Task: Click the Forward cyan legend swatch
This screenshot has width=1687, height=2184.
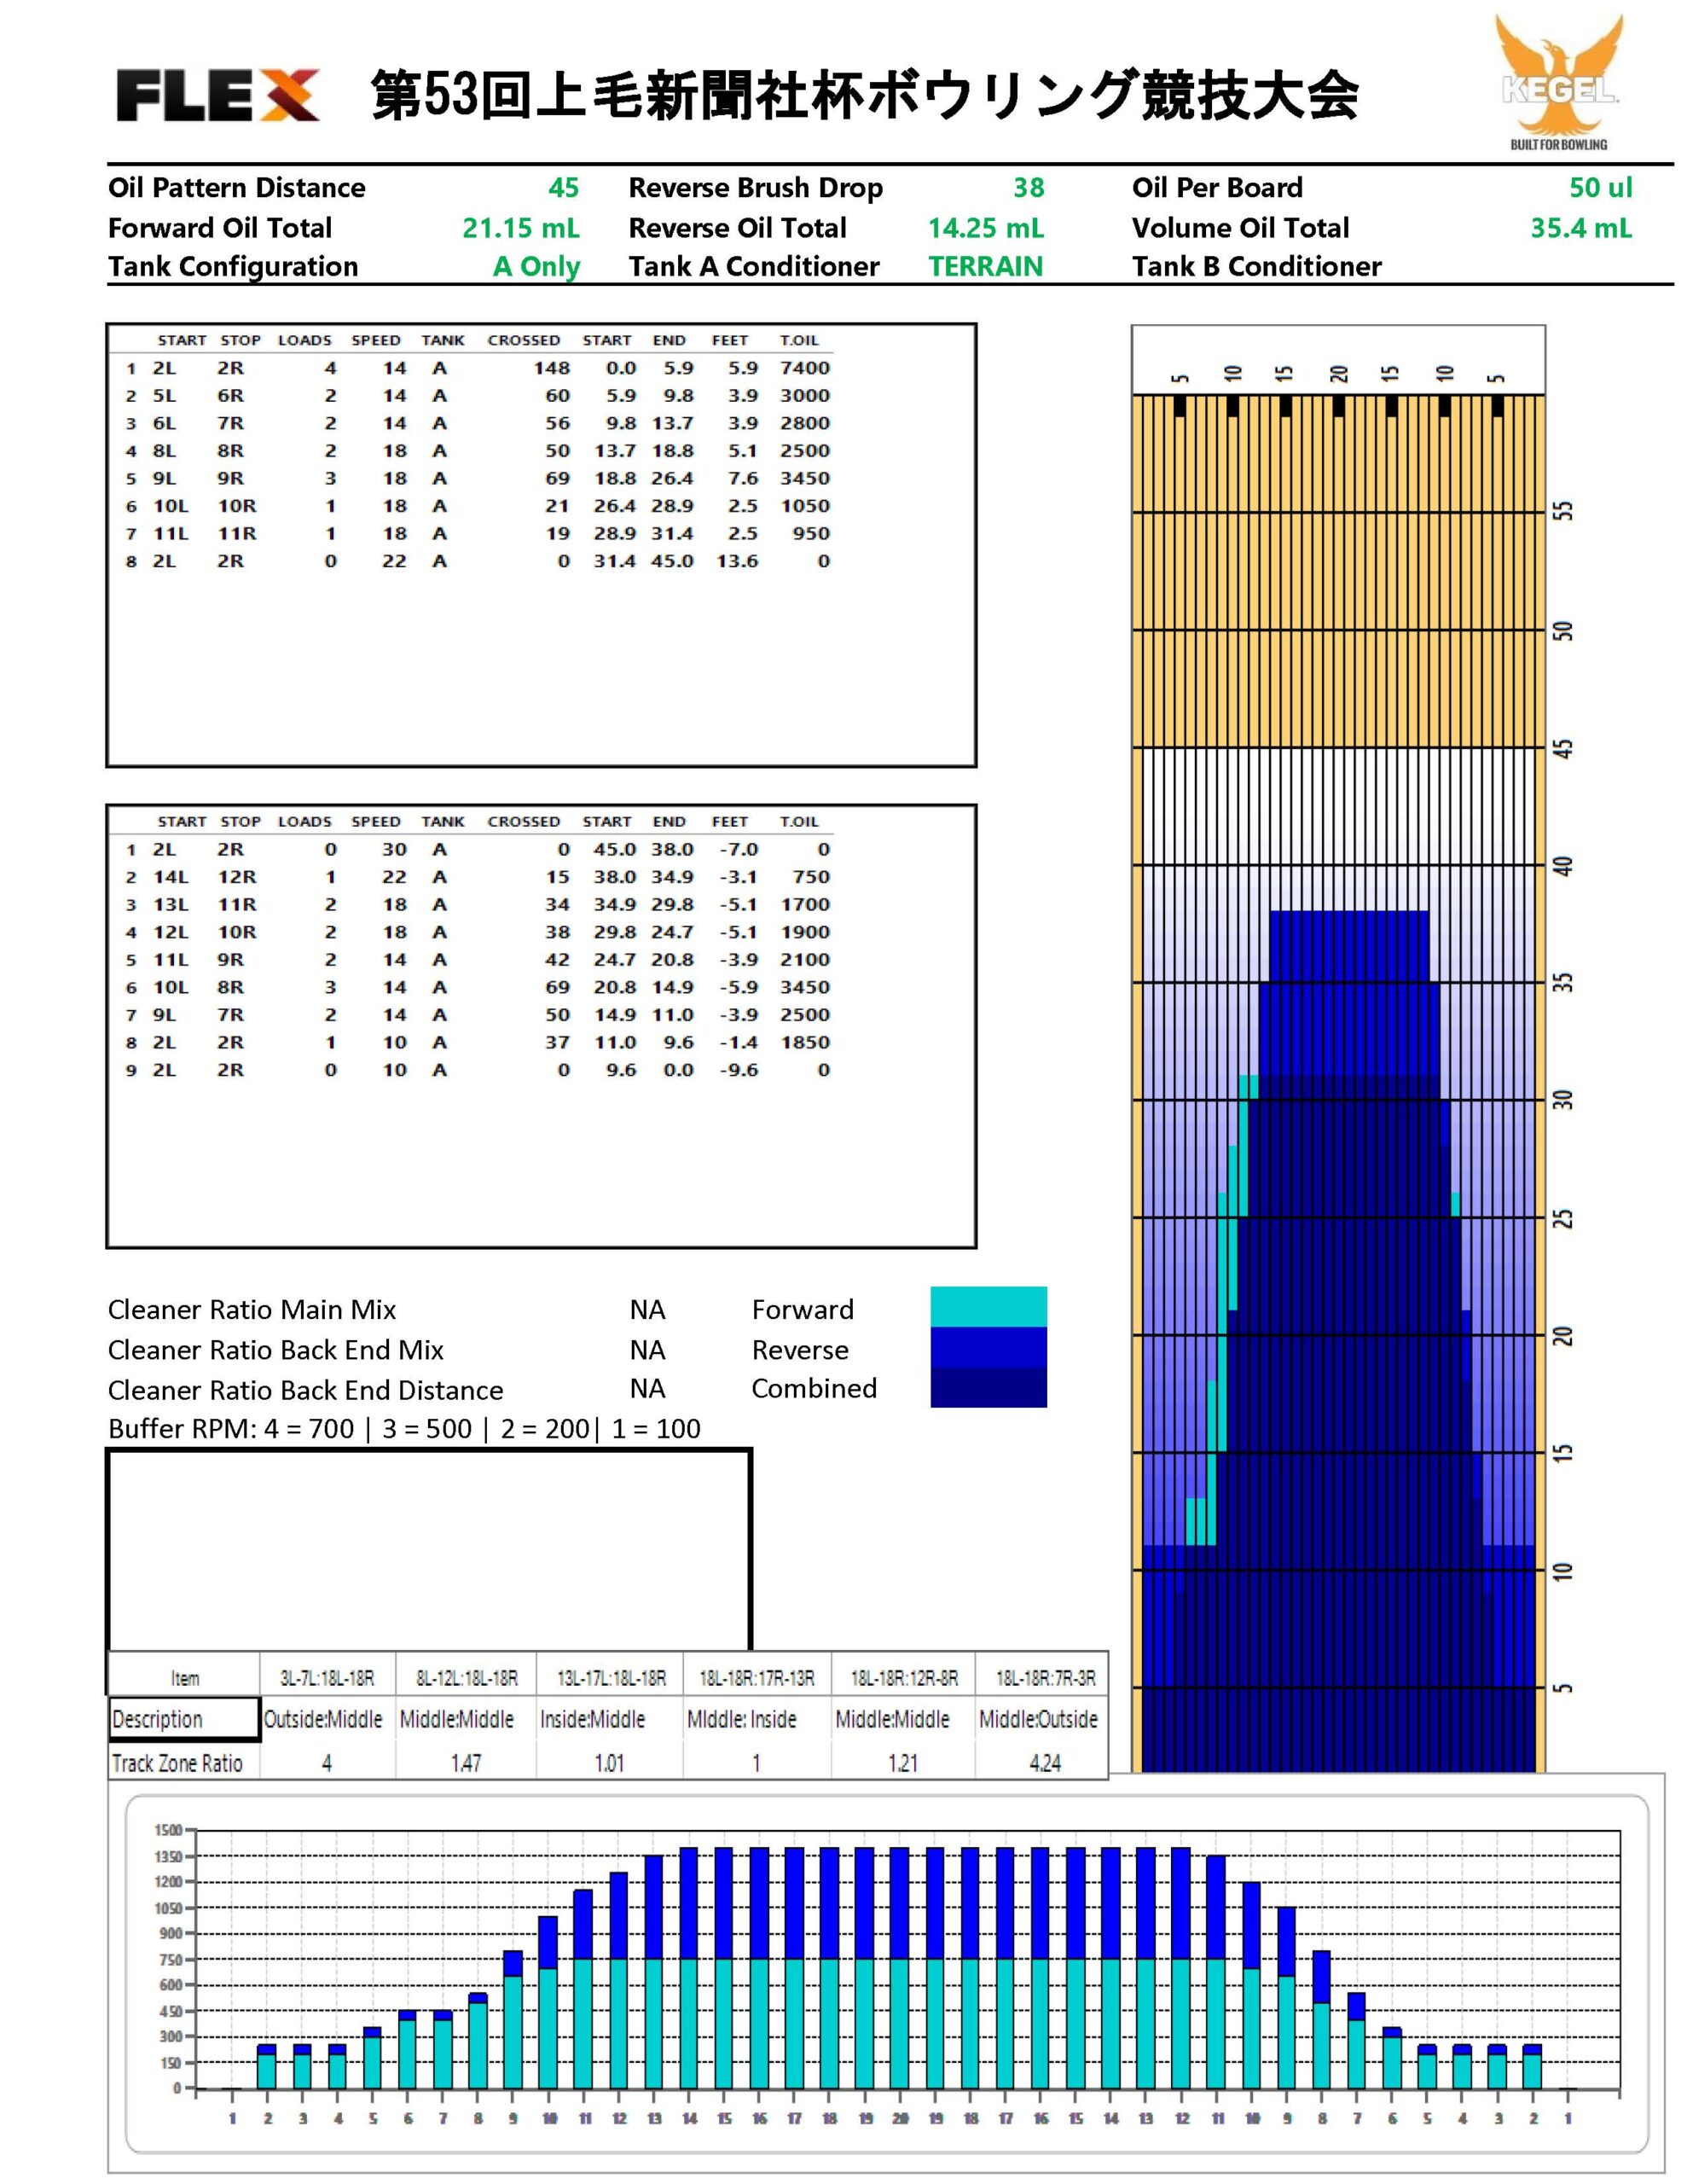Action: pyautogui.click(x=988, y=1306)
